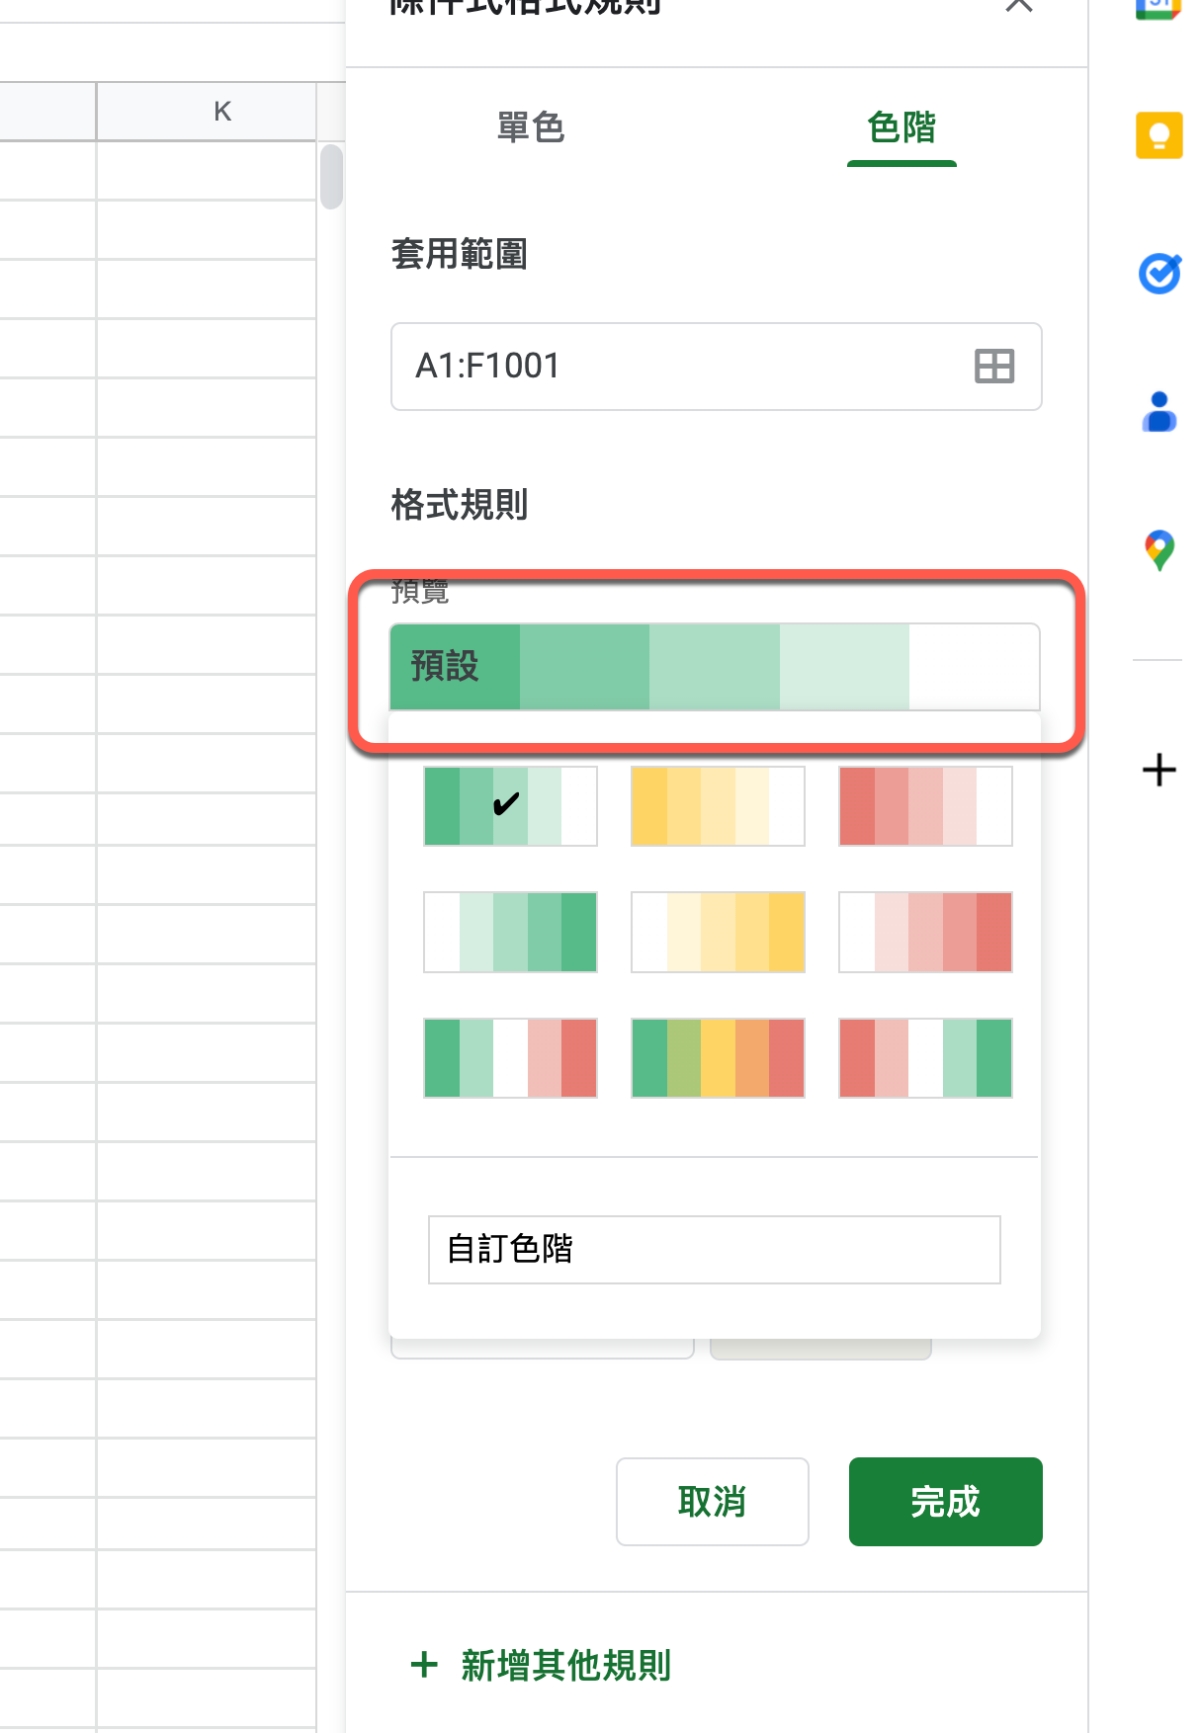Click the select data range grid icon
1200x1733 pixels.
(994, 366)
